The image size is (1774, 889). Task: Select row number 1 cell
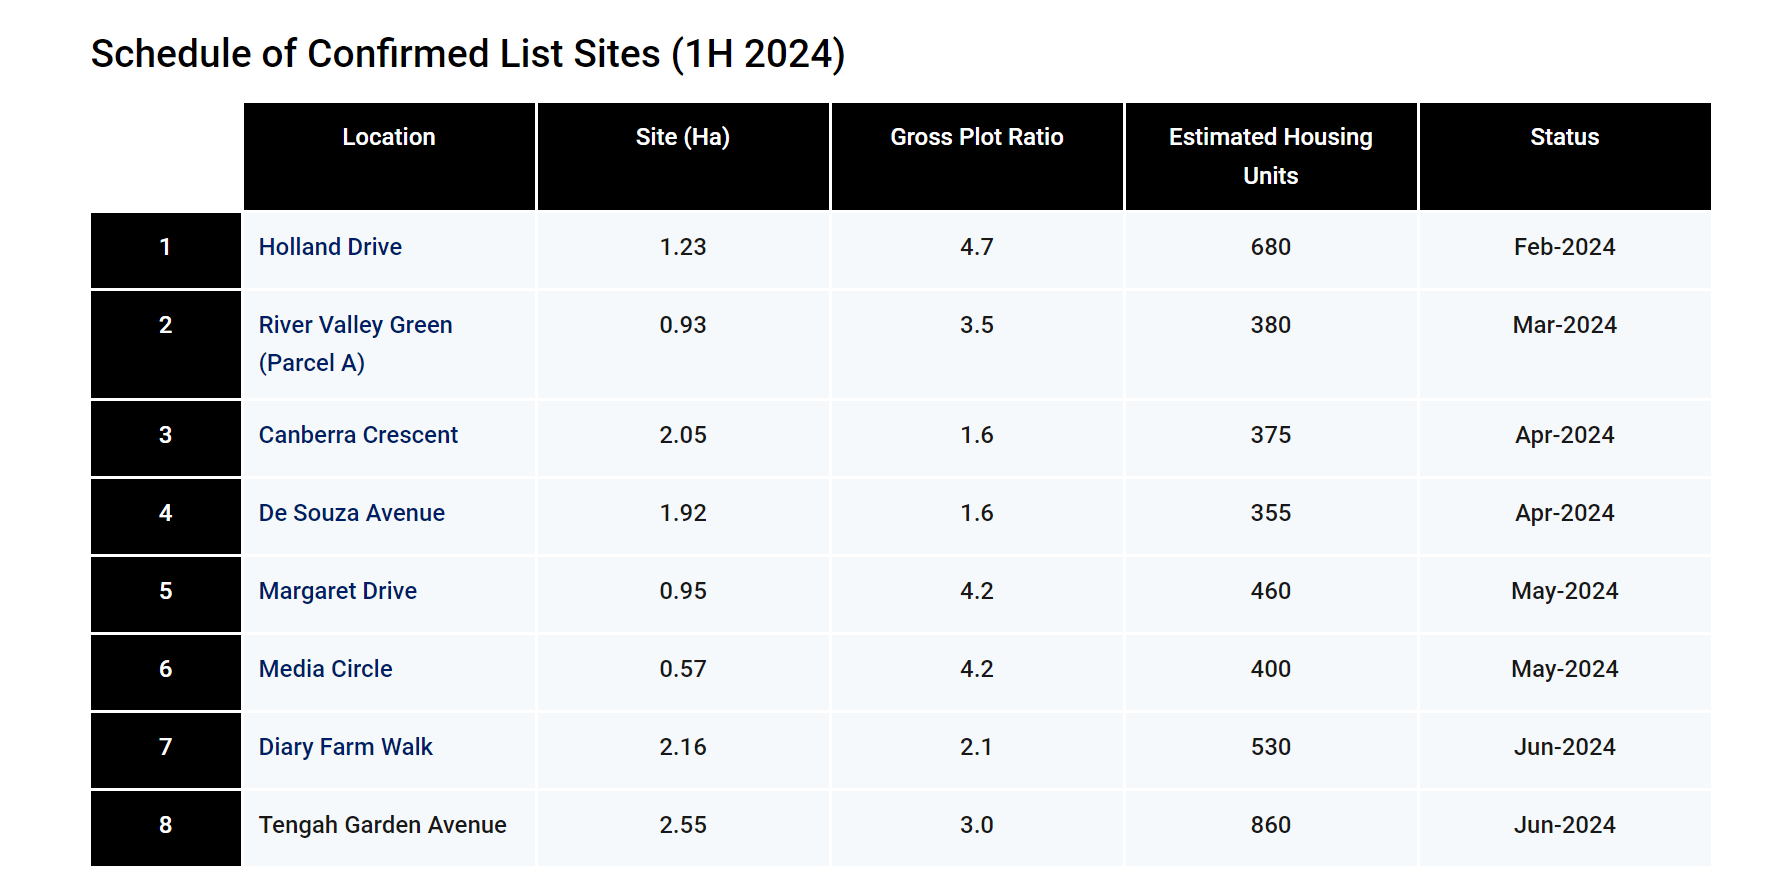point(166,250)
